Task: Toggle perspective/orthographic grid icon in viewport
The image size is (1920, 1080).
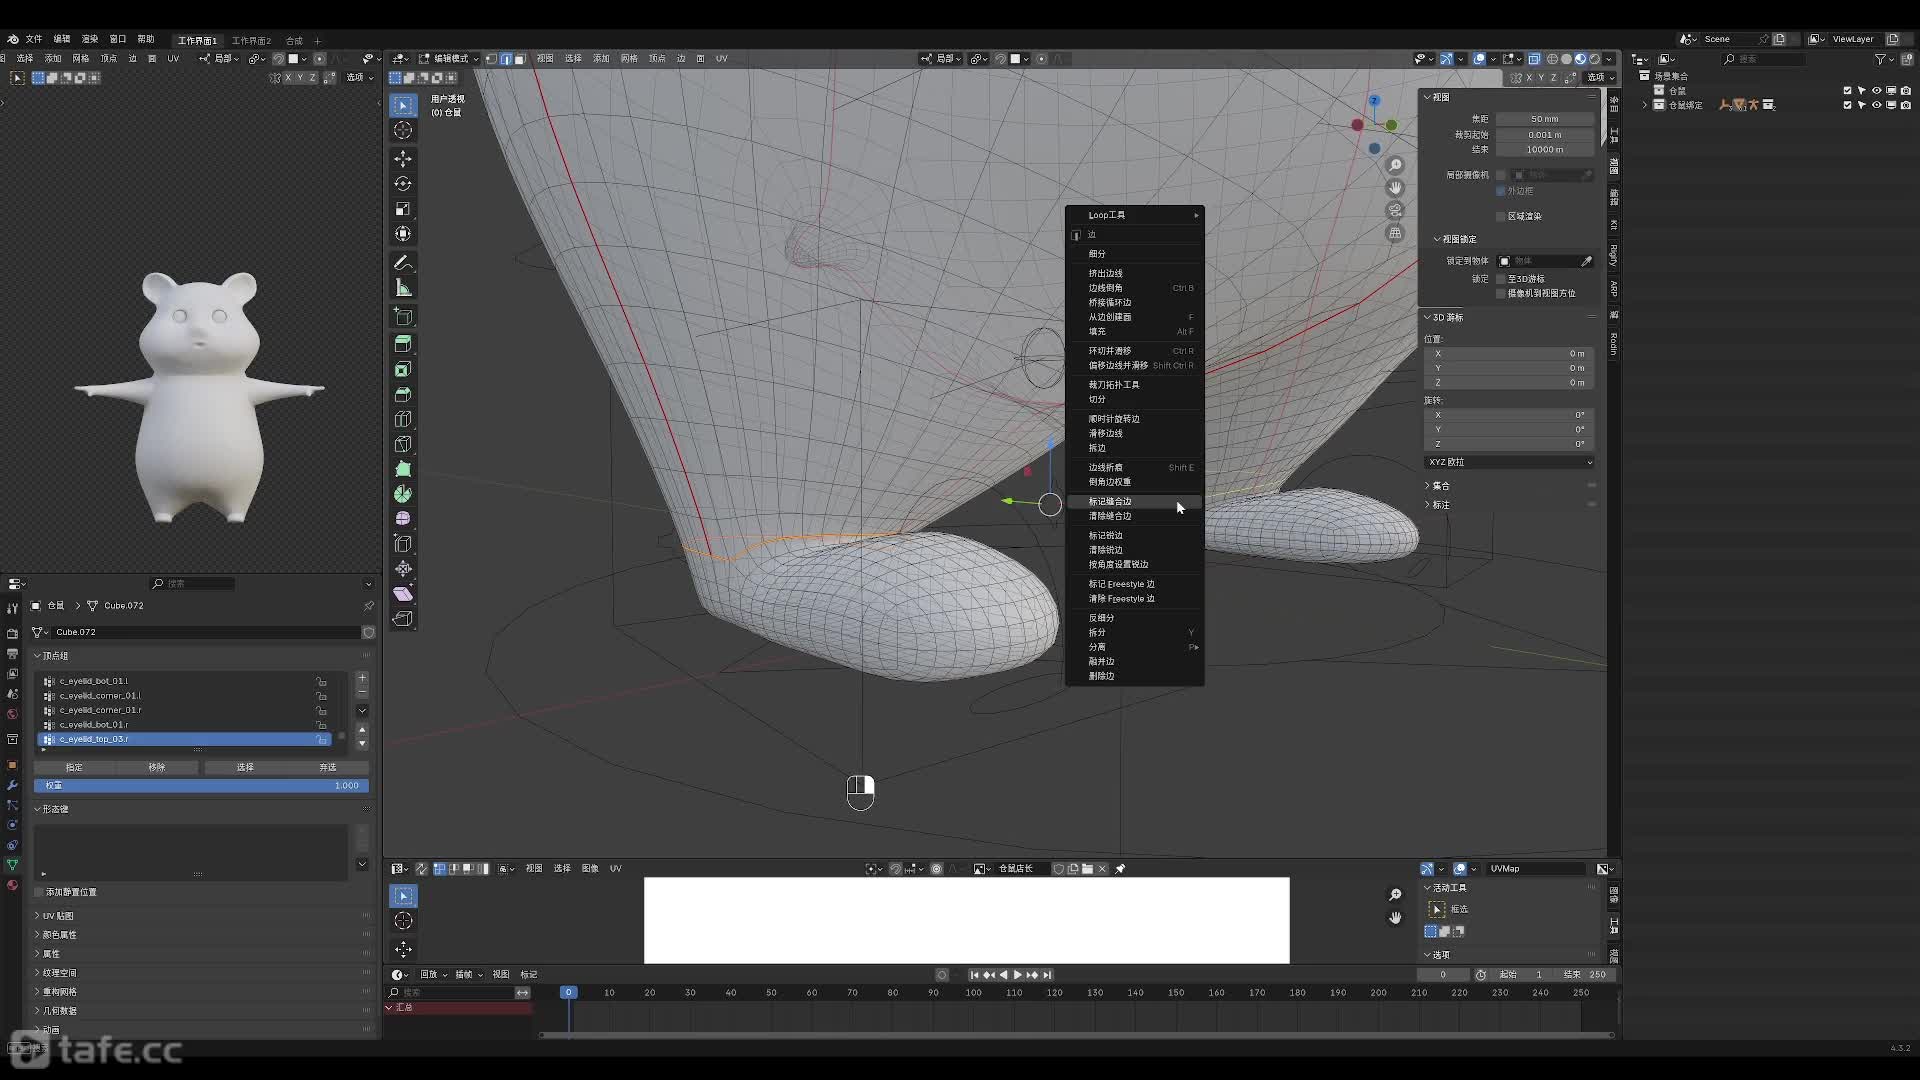Action: [1395, 233]
